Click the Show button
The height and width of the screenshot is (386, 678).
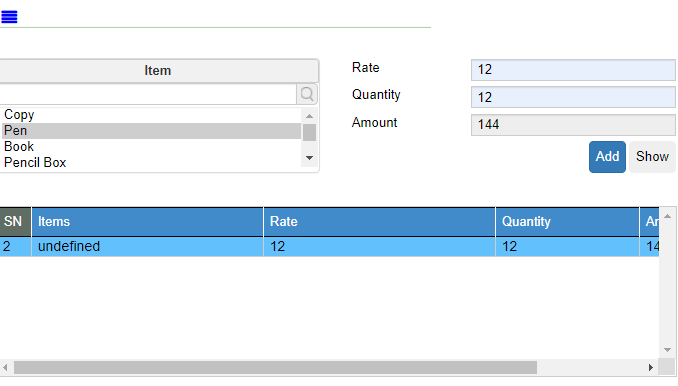coord(652,156)
